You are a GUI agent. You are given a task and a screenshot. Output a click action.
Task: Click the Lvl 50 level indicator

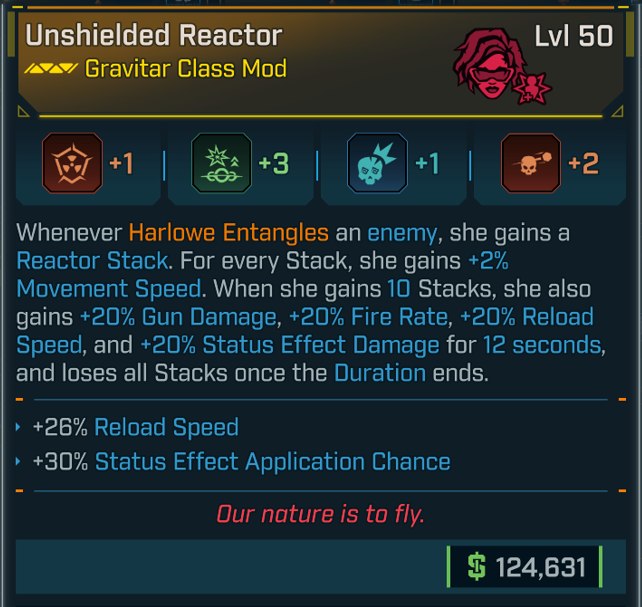(x=573, y=36)
